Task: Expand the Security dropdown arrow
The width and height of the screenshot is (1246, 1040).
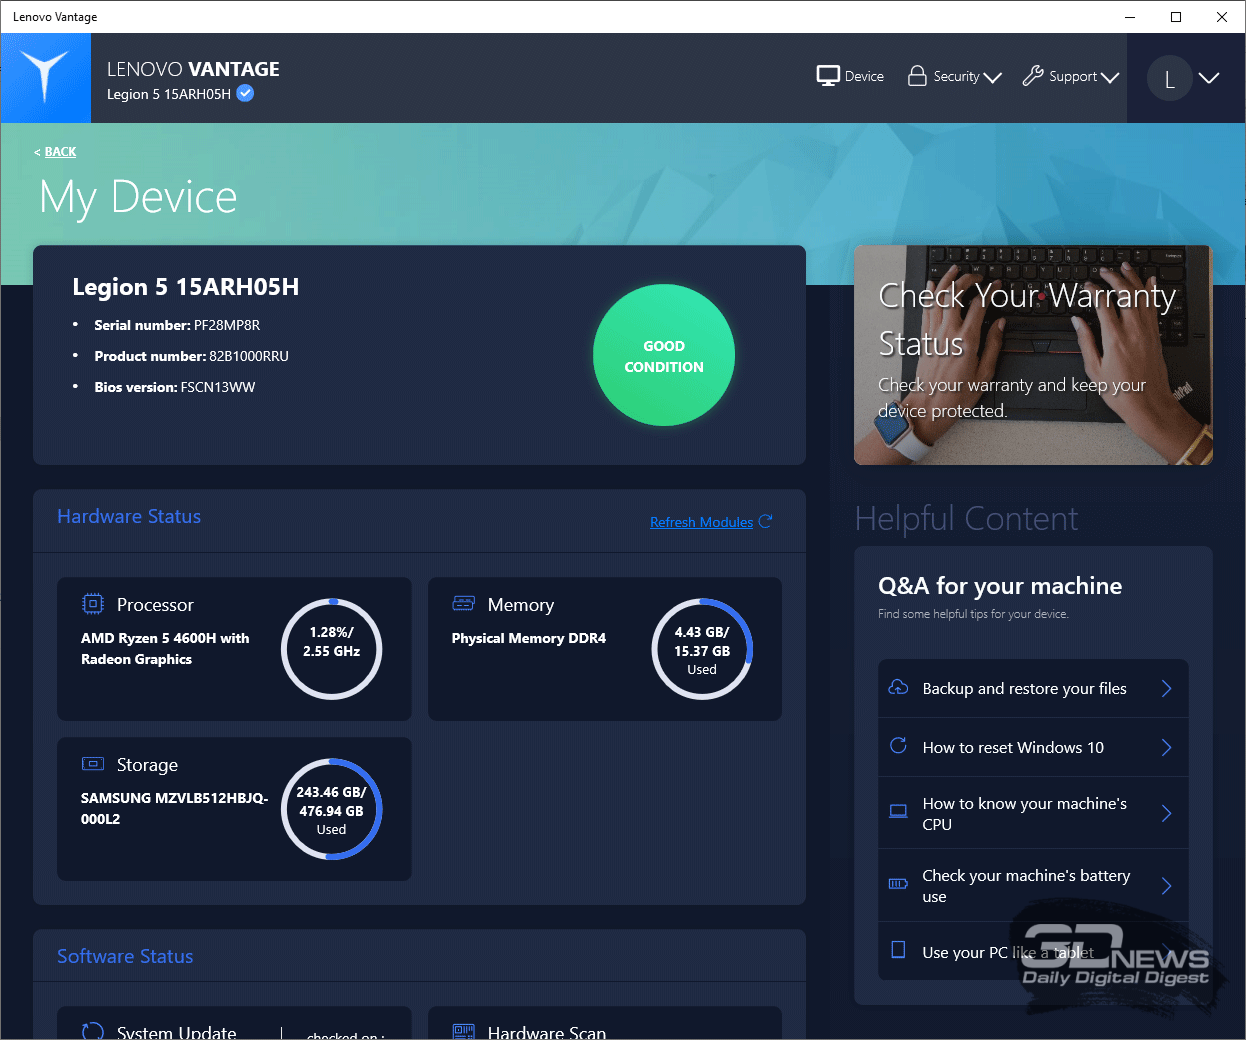Action: [993, 77]
